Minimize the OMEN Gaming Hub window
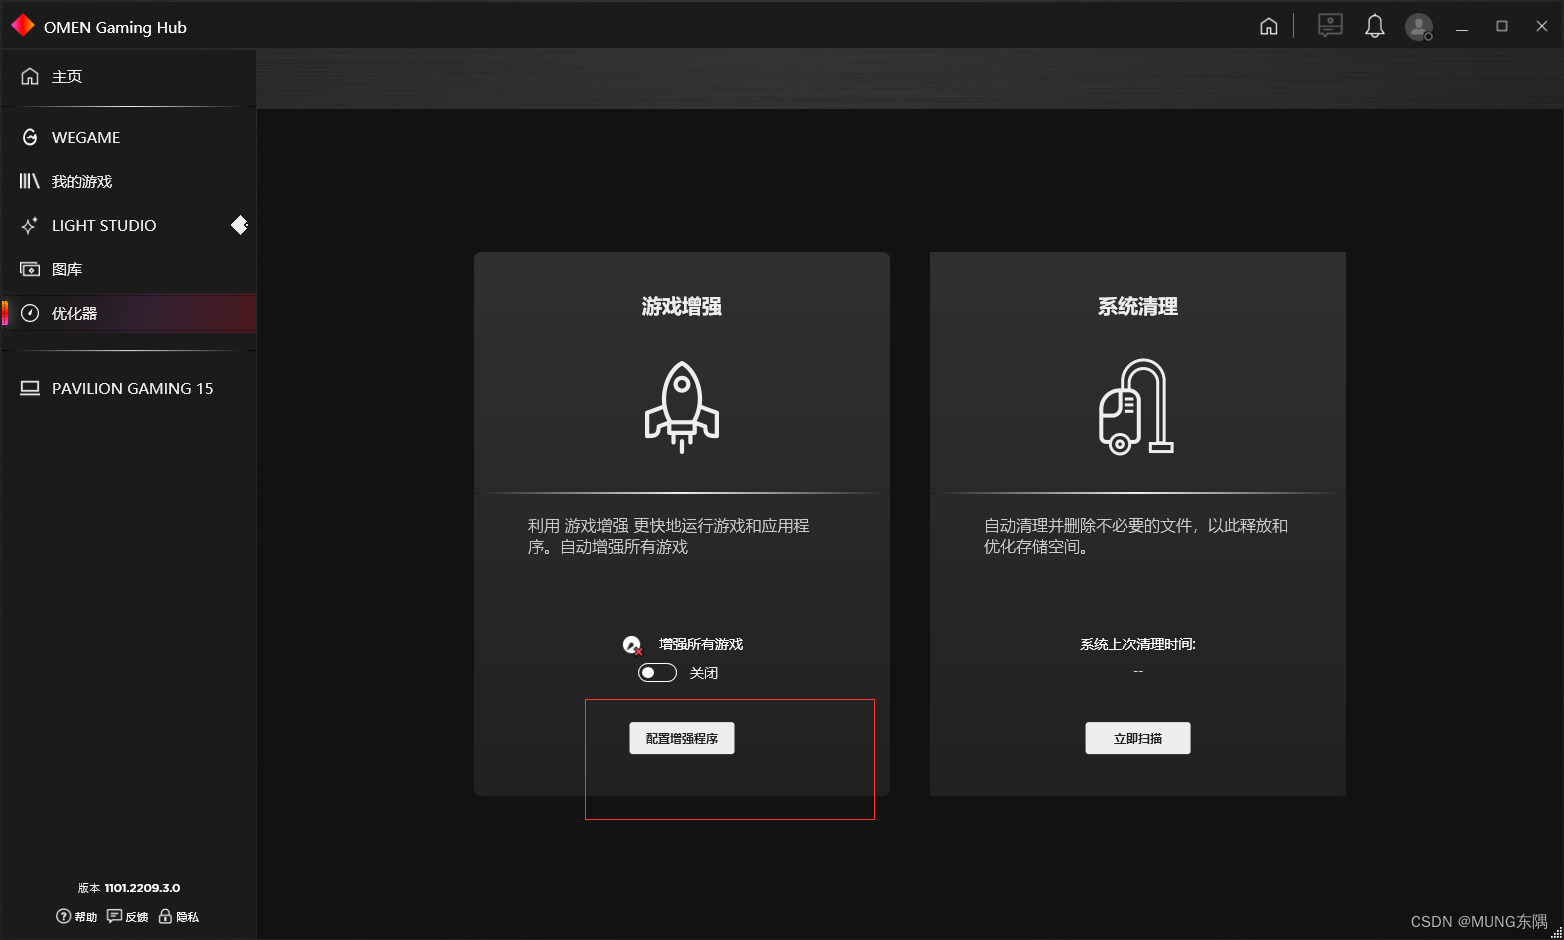The image size is (1564, 940). 1462,27
